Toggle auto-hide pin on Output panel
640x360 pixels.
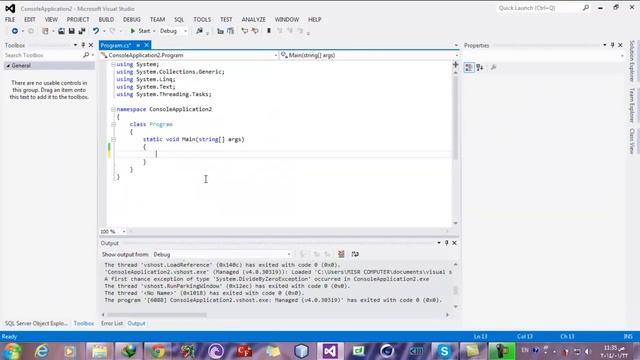click(x=447, y=243)
